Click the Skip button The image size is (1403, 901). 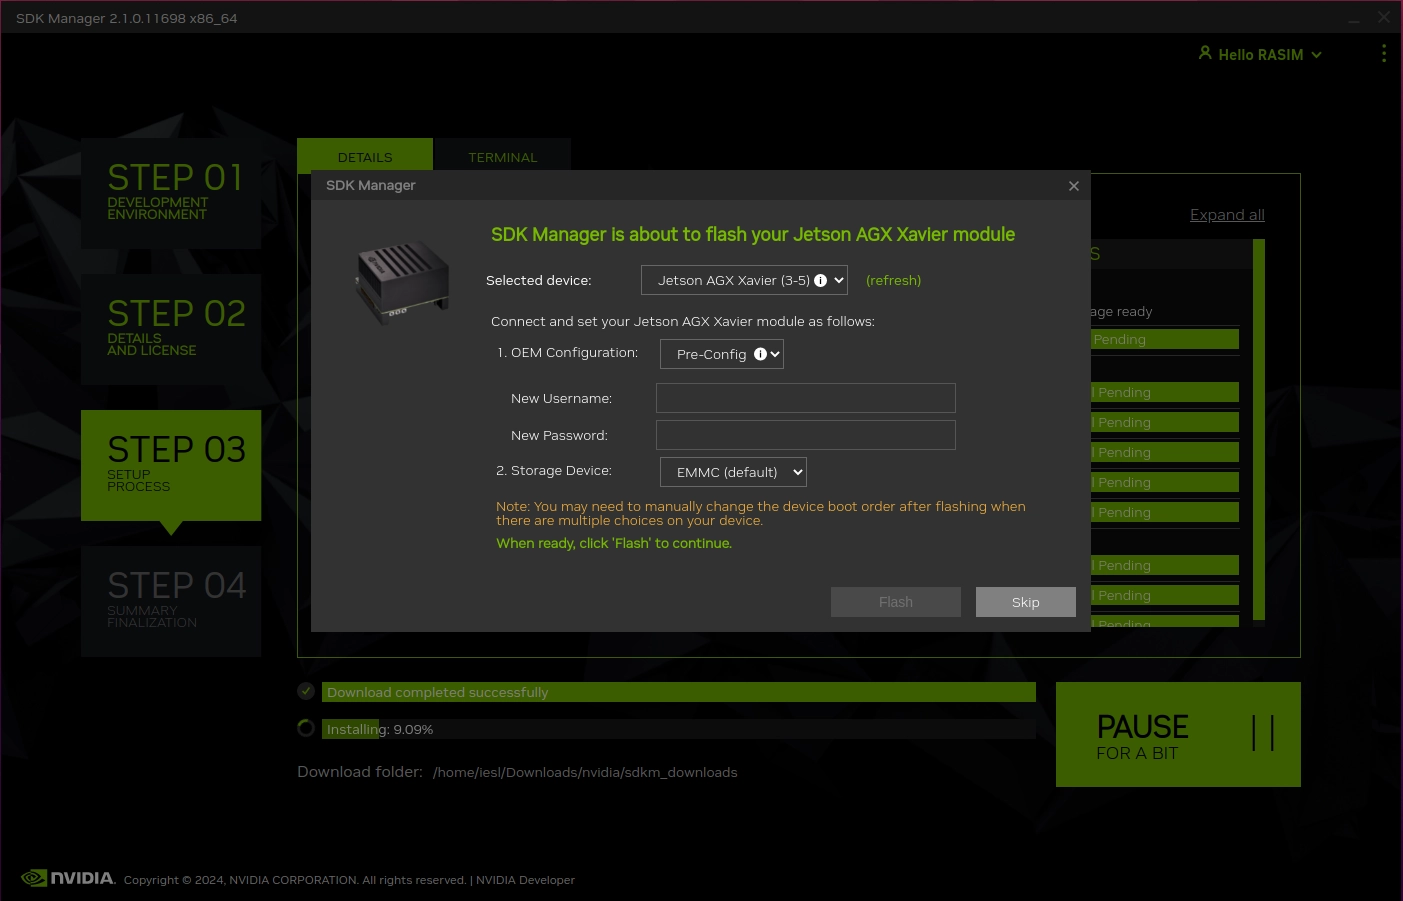pyautogui.click(x=1025, y=602)
